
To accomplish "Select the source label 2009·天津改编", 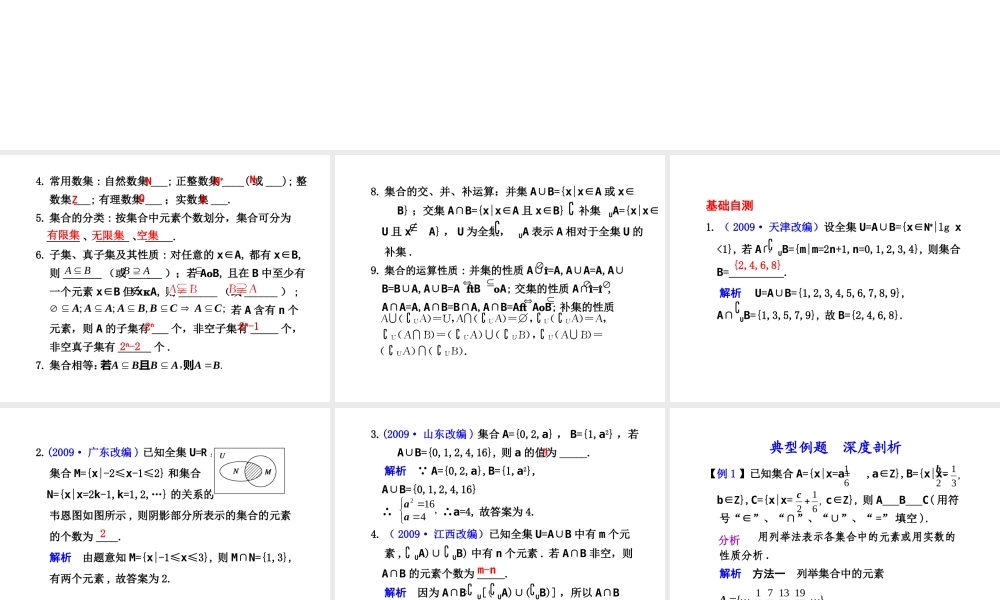I will click(x=771, y=227).
